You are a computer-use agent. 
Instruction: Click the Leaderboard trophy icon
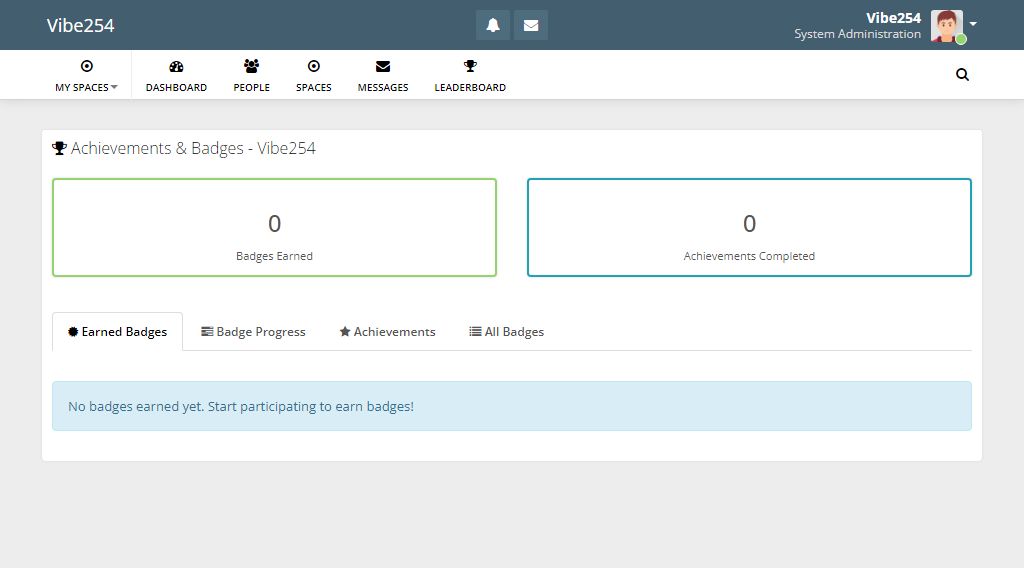point(470,66)
